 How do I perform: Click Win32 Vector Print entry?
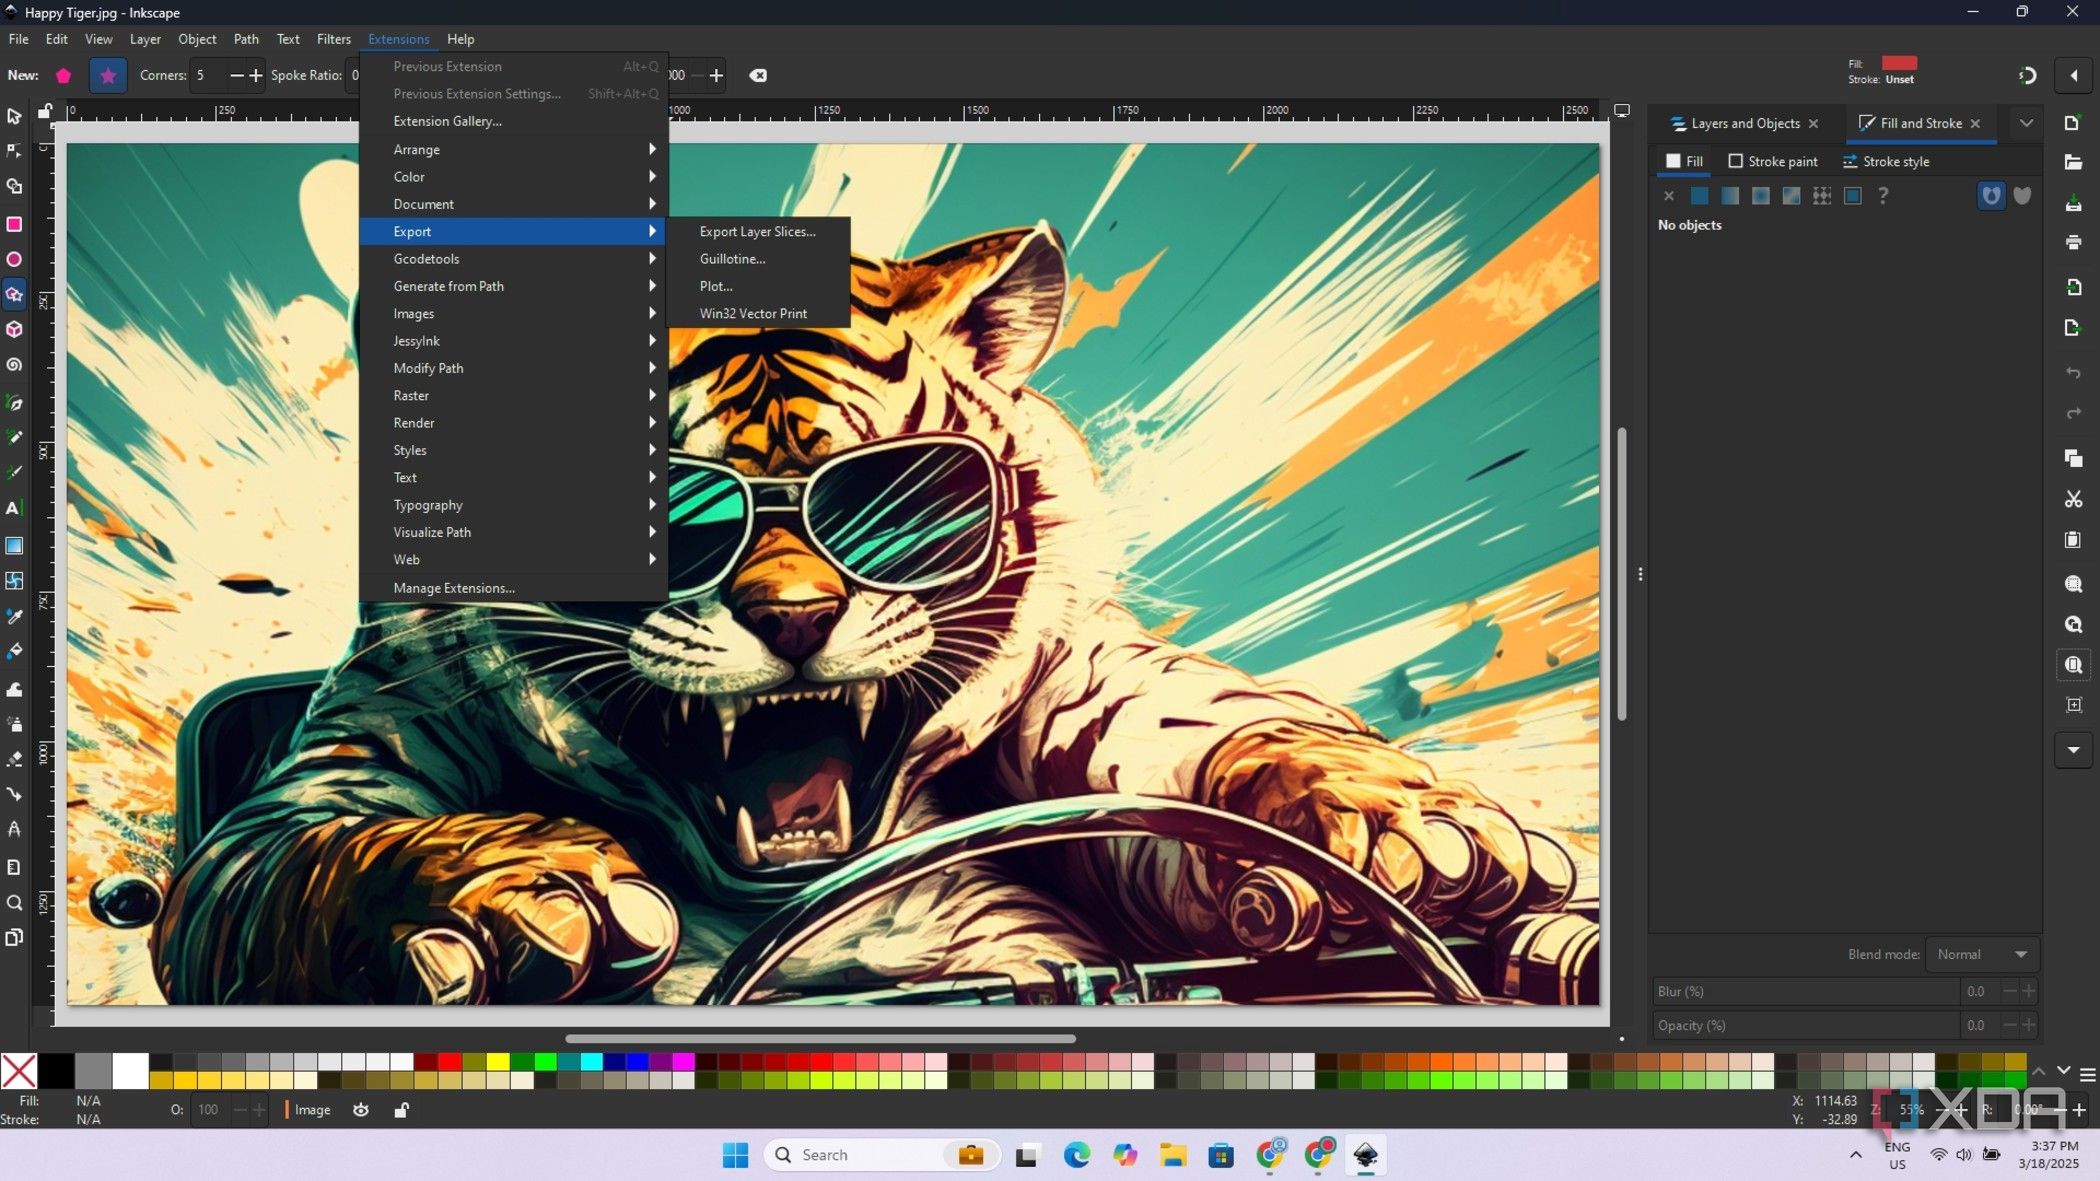[x=759, y=313]
